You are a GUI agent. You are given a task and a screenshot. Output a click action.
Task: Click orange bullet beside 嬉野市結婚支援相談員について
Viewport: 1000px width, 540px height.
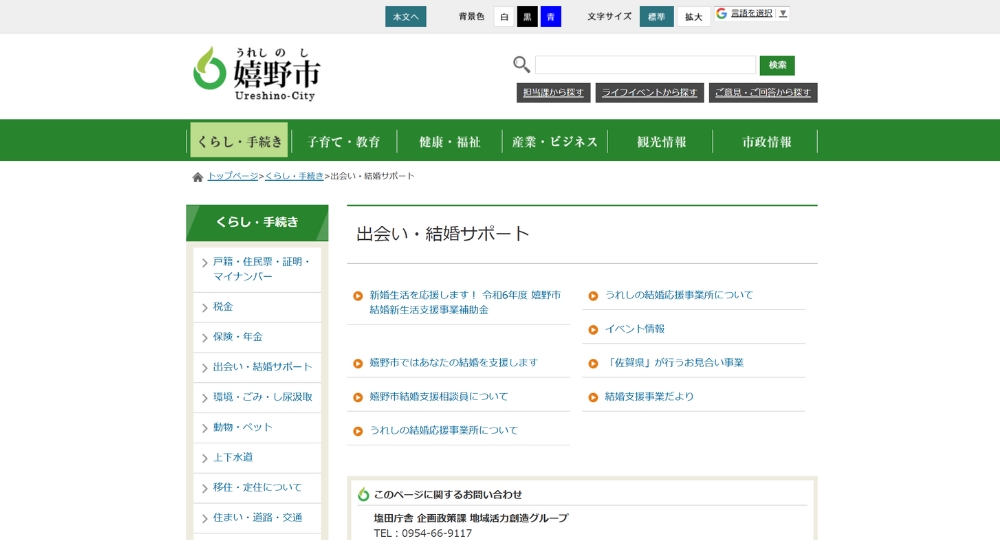coord(358,397)
